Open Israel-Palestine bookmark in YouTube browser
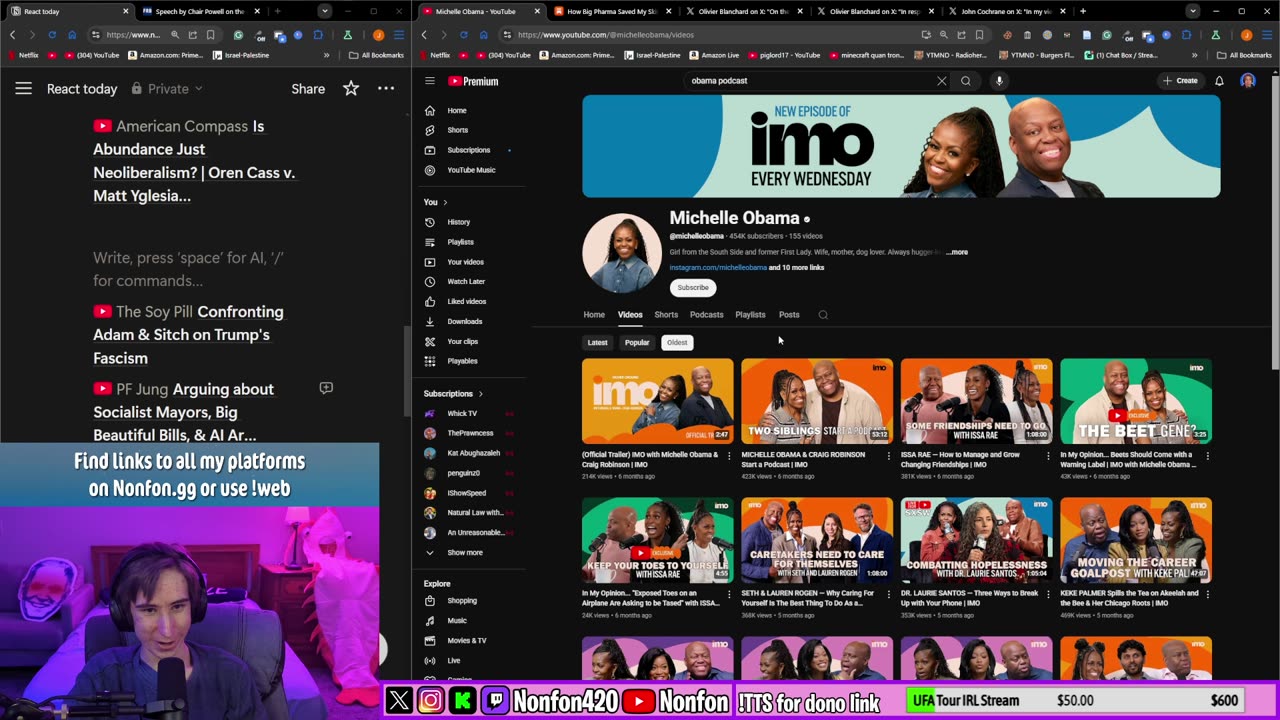This screenshot has height=720, width=1280. click(653, 55)
